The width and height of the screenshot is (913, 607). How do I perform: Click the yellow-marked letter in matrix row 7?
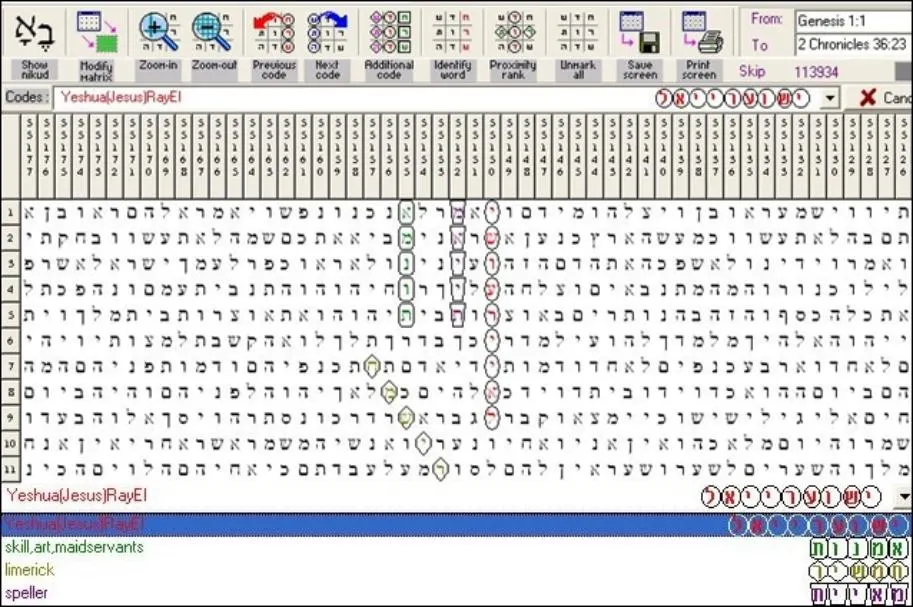coord(371,366)
